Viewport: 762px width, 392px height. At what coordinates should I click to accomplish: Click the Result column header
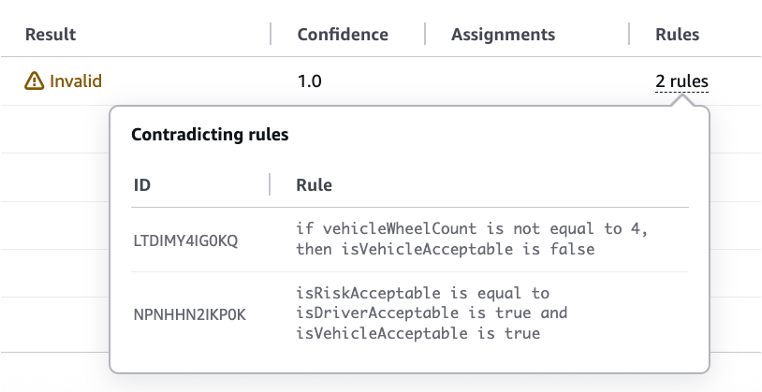51,34
